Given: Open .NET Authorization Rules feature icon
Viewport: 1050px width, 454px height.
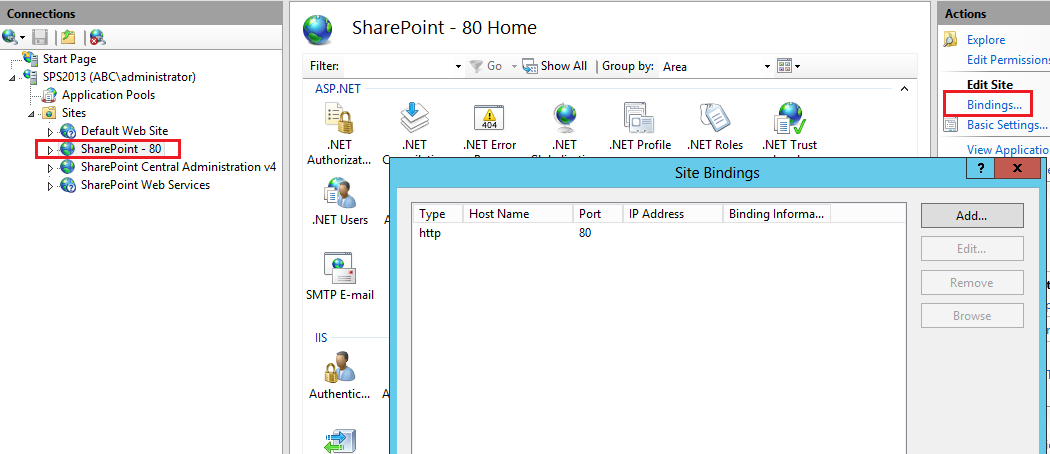Looking at the screenshot, I should pos(339,118).
